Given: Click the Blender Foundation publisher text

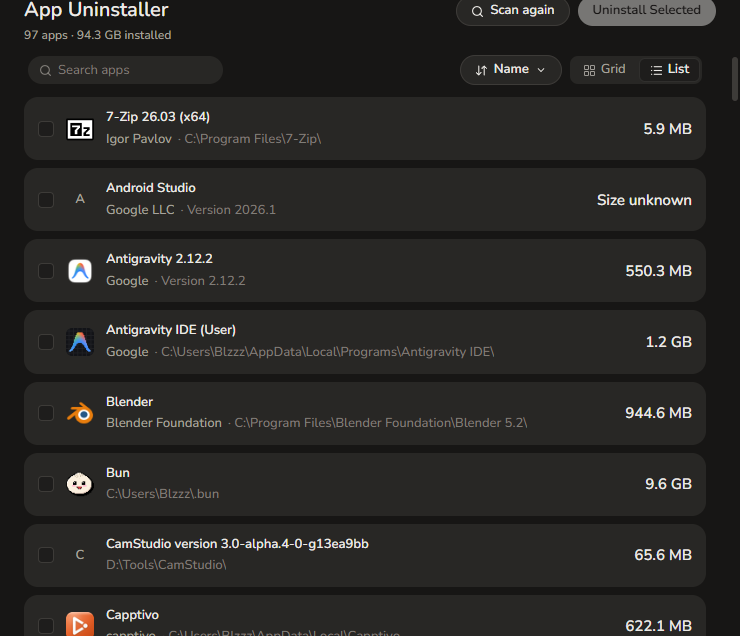Looking at the screenshot, I should pos(164,423).
